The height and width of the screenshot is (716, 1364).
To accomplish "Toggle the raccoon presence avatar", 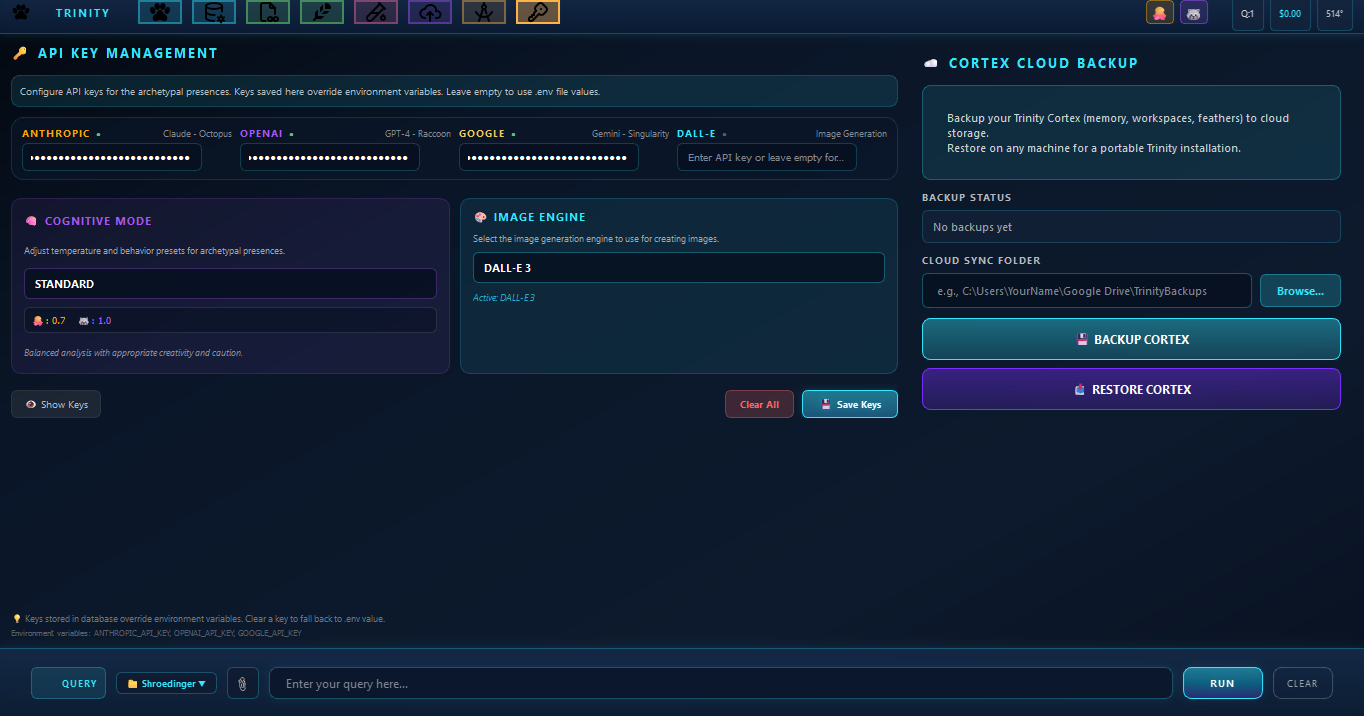I will point(1193,13).
